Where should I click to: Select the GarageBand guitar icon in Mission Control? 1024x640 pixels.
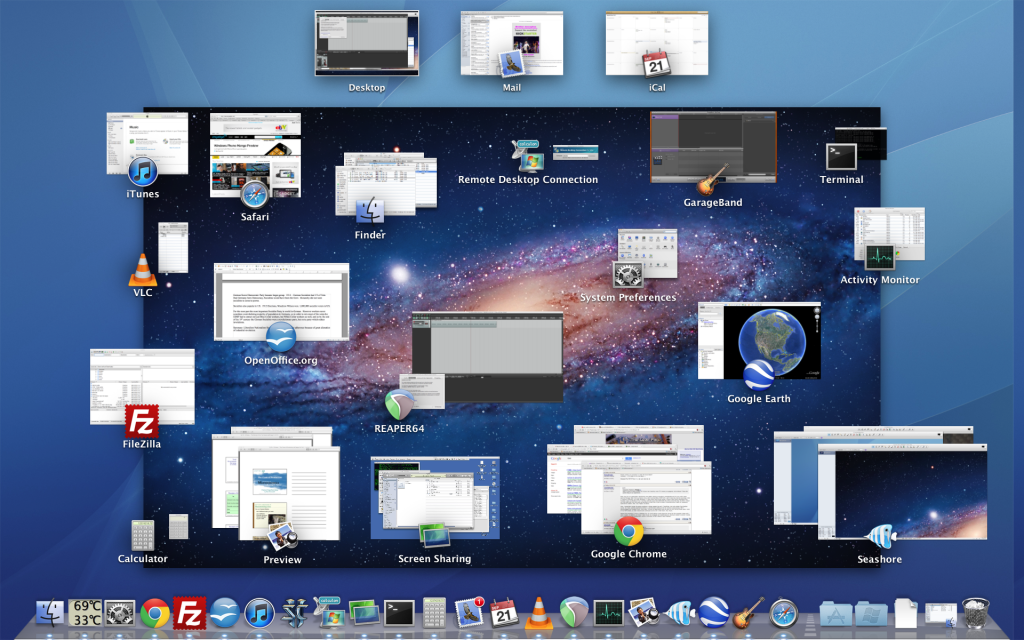[712, 180]
